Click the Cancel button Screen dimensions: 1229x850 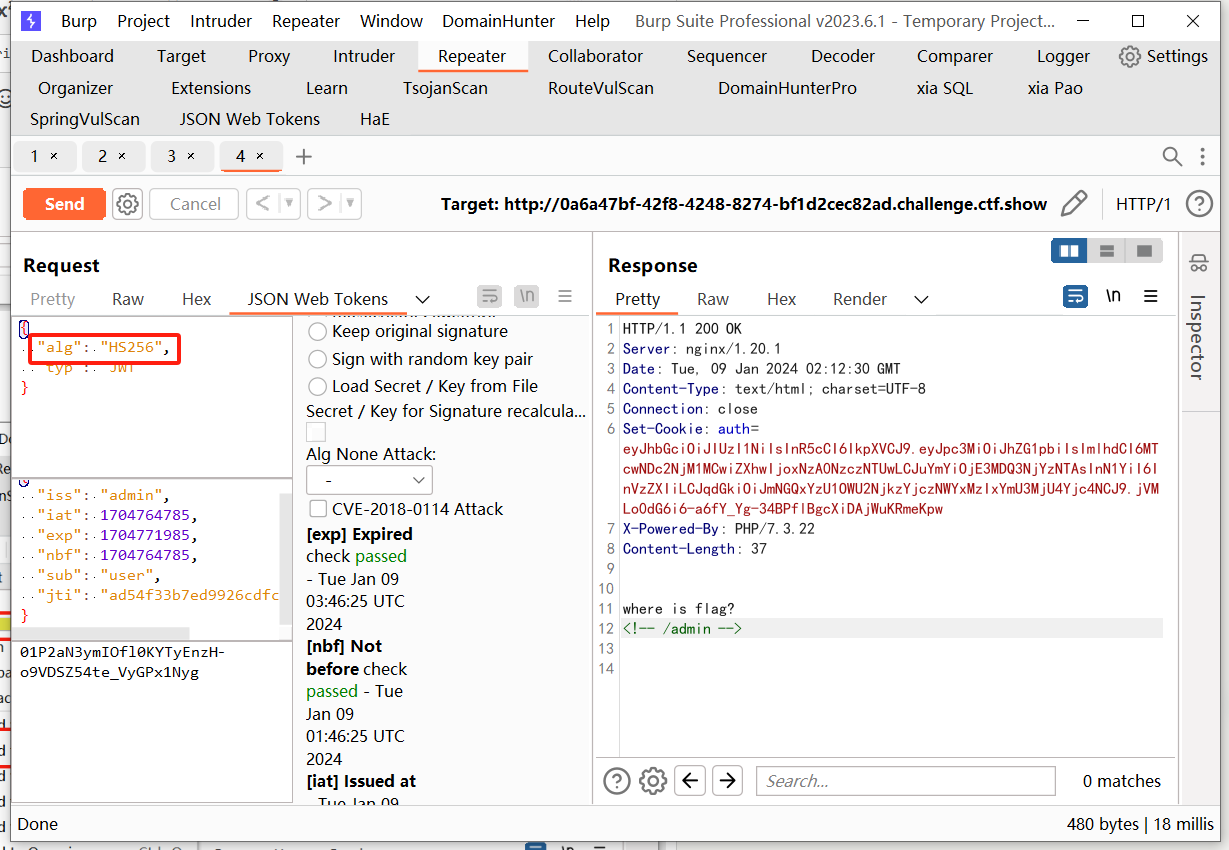[x=195, y=204]
